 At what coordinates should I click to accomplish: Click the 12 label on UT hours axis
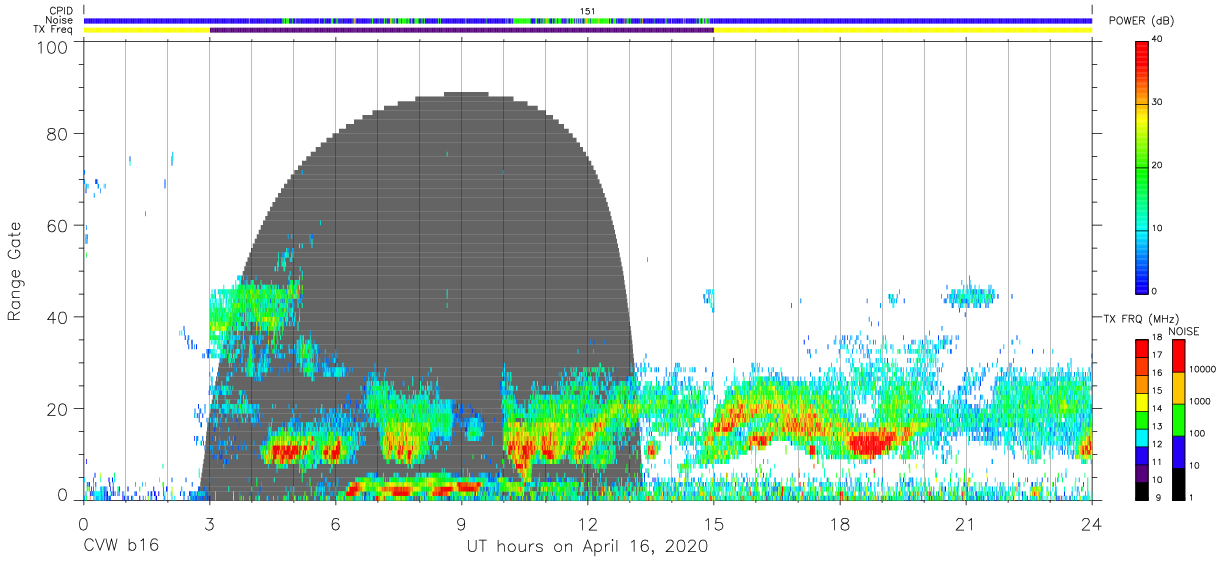[x=587, y=523]
